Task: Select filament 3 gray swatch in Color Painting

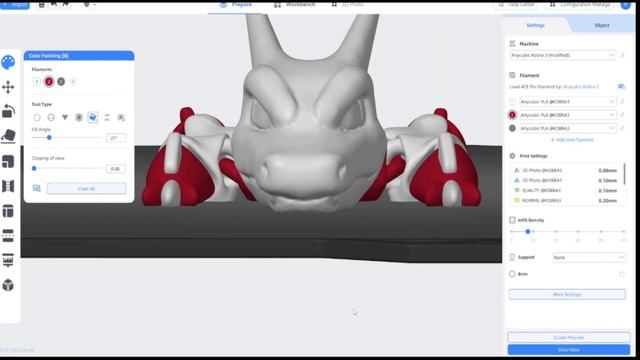Action: (x=61, y=82)
